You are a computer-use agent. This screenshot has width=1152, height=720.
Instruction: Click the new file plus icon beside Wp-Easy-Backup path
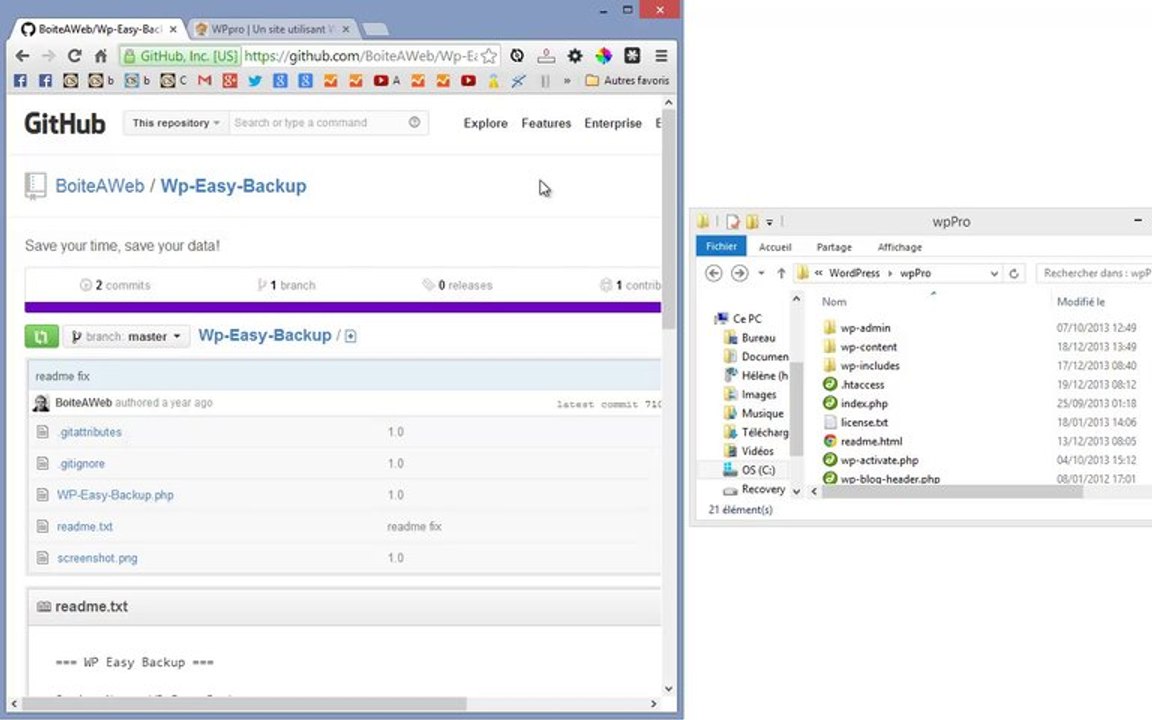[x=350, y=336]
